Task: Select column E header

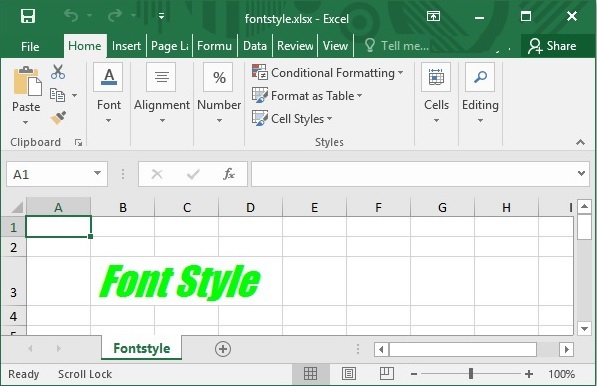Action: coord(314,207)
